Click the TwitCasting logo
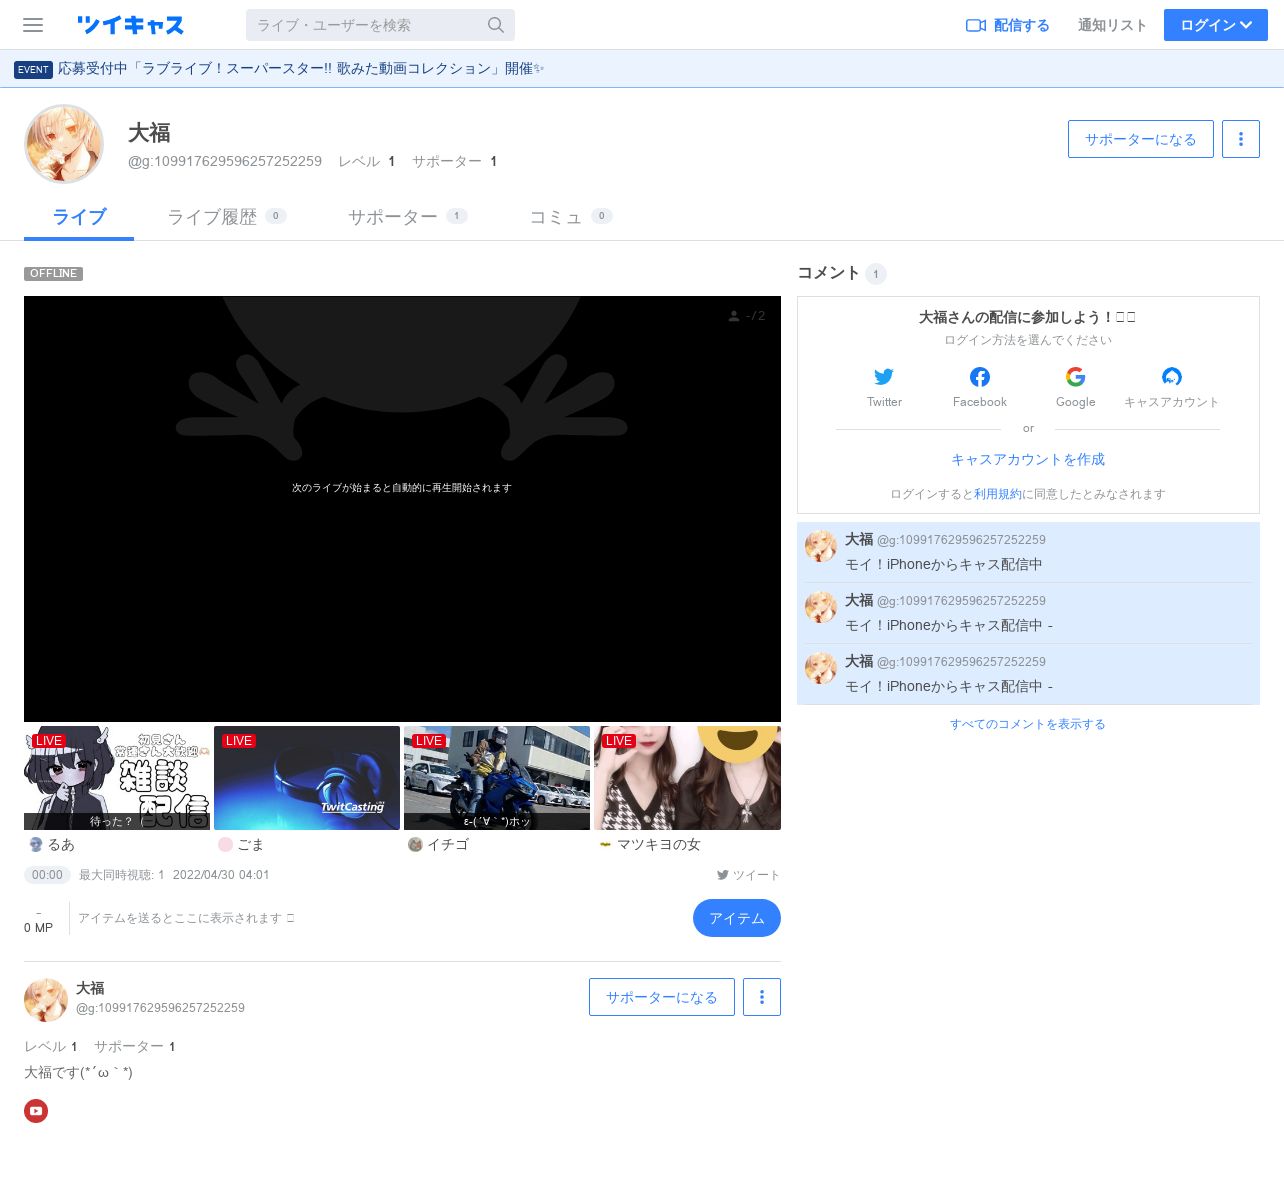Viewport: 1284px width, 1196px height. click(130, 25)
